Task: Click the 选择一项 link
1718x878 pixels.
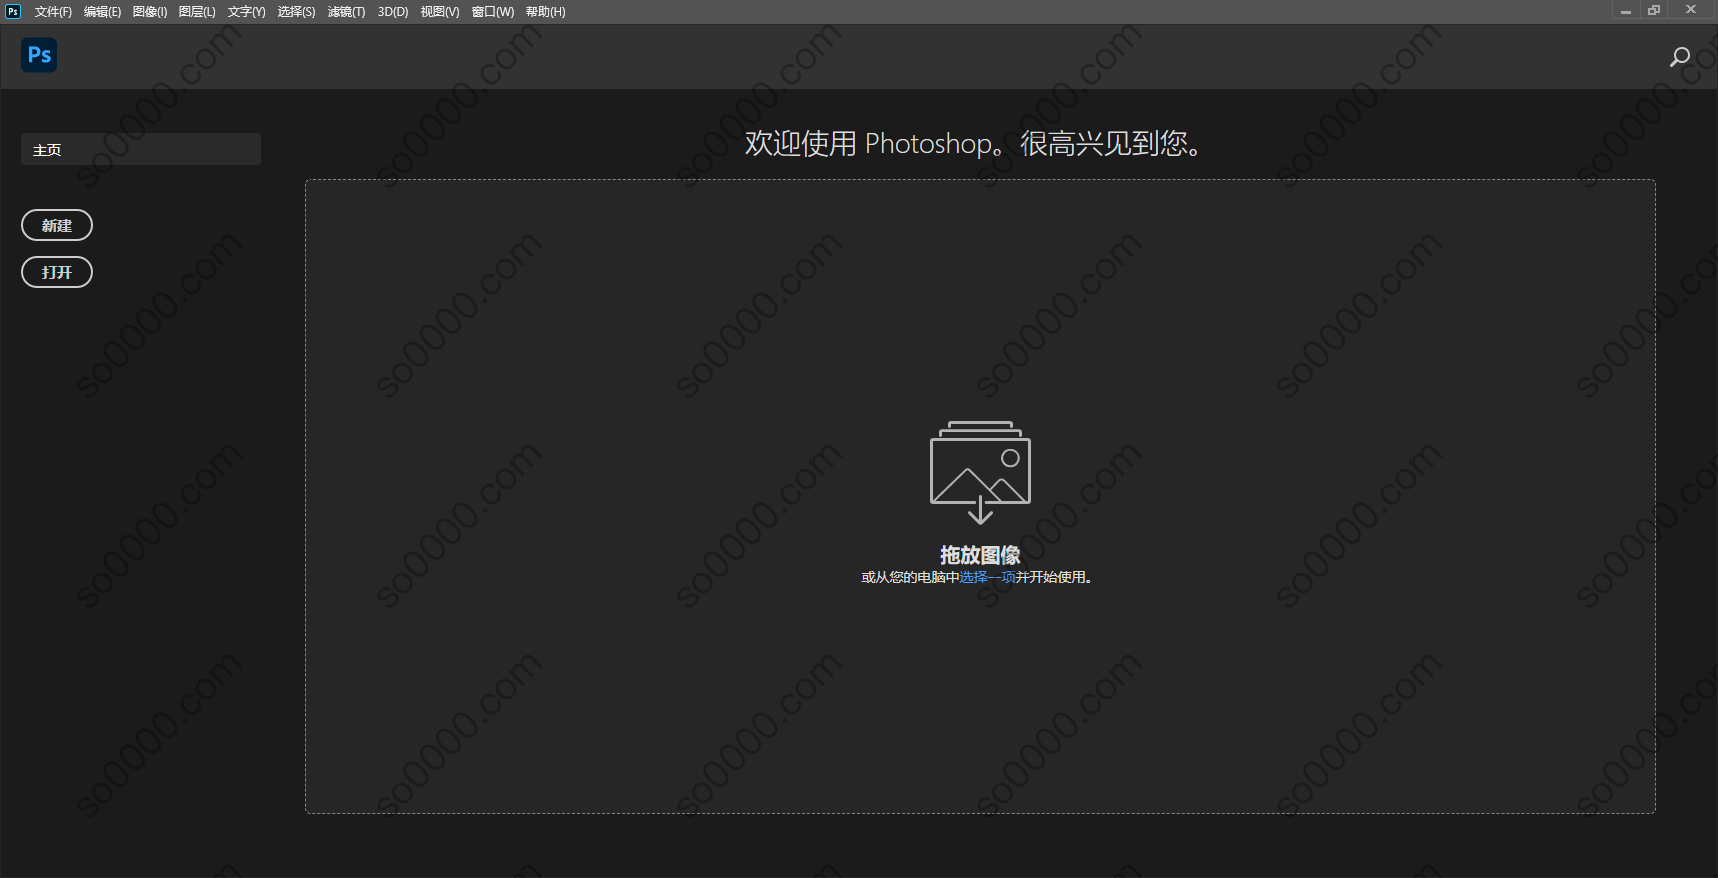Action: [x=987, y=577]
